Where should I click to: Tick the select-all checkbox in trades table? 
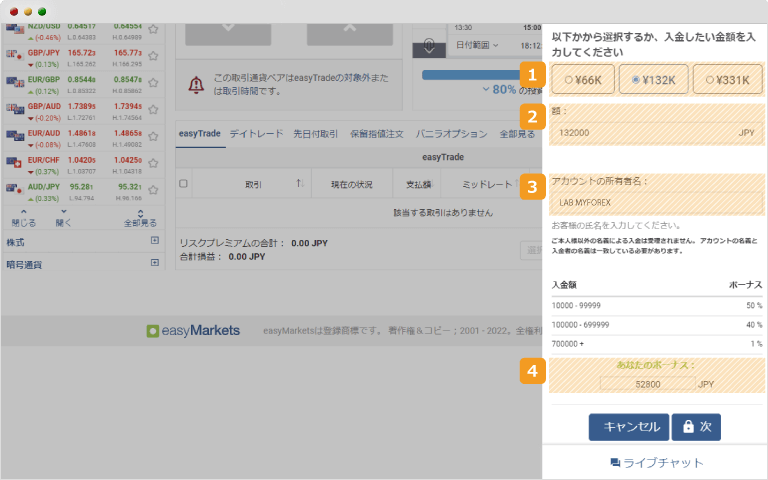(183, 184)
